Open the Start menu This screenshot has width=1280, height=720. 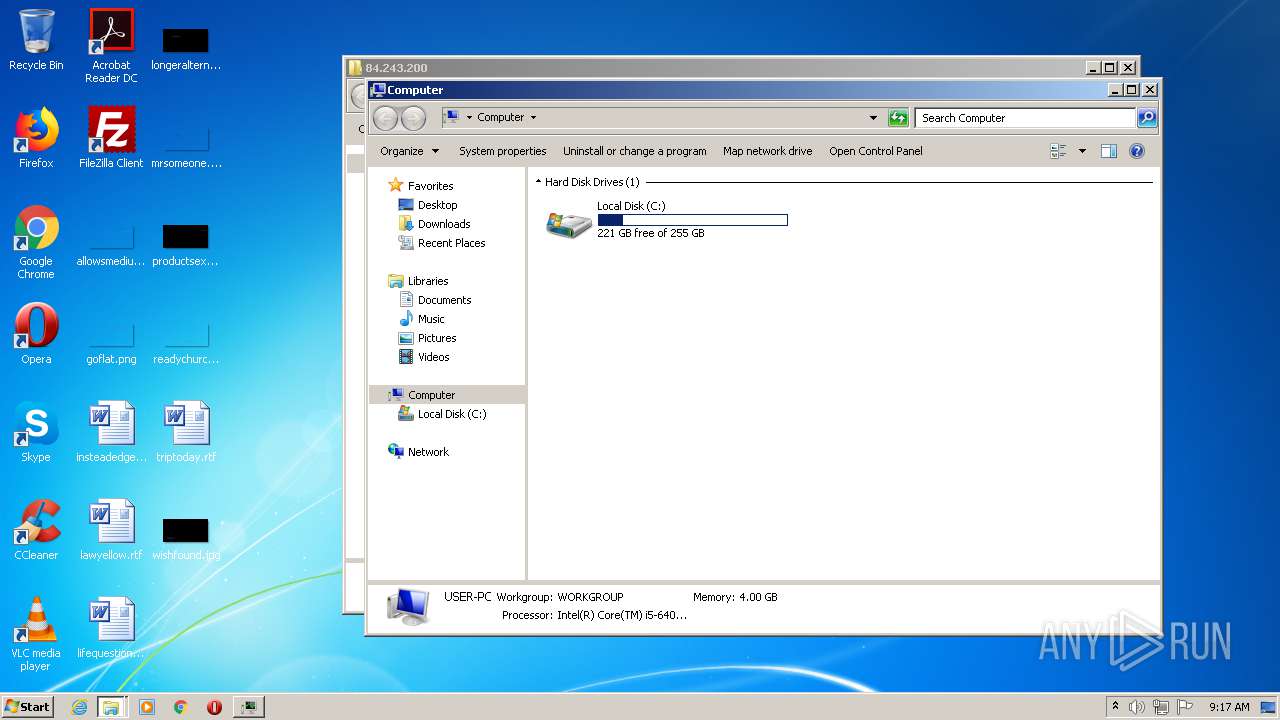pos(27,706)
